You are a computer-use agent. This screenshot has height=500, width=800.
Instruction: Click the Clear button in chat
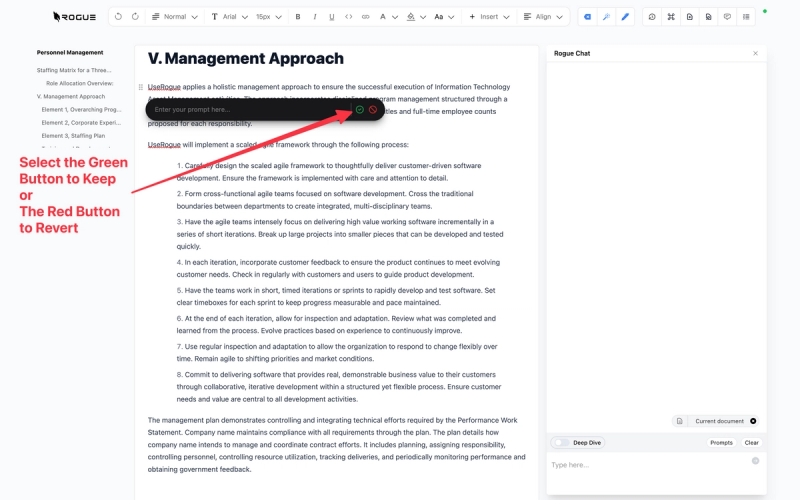(x=752, y=442)
